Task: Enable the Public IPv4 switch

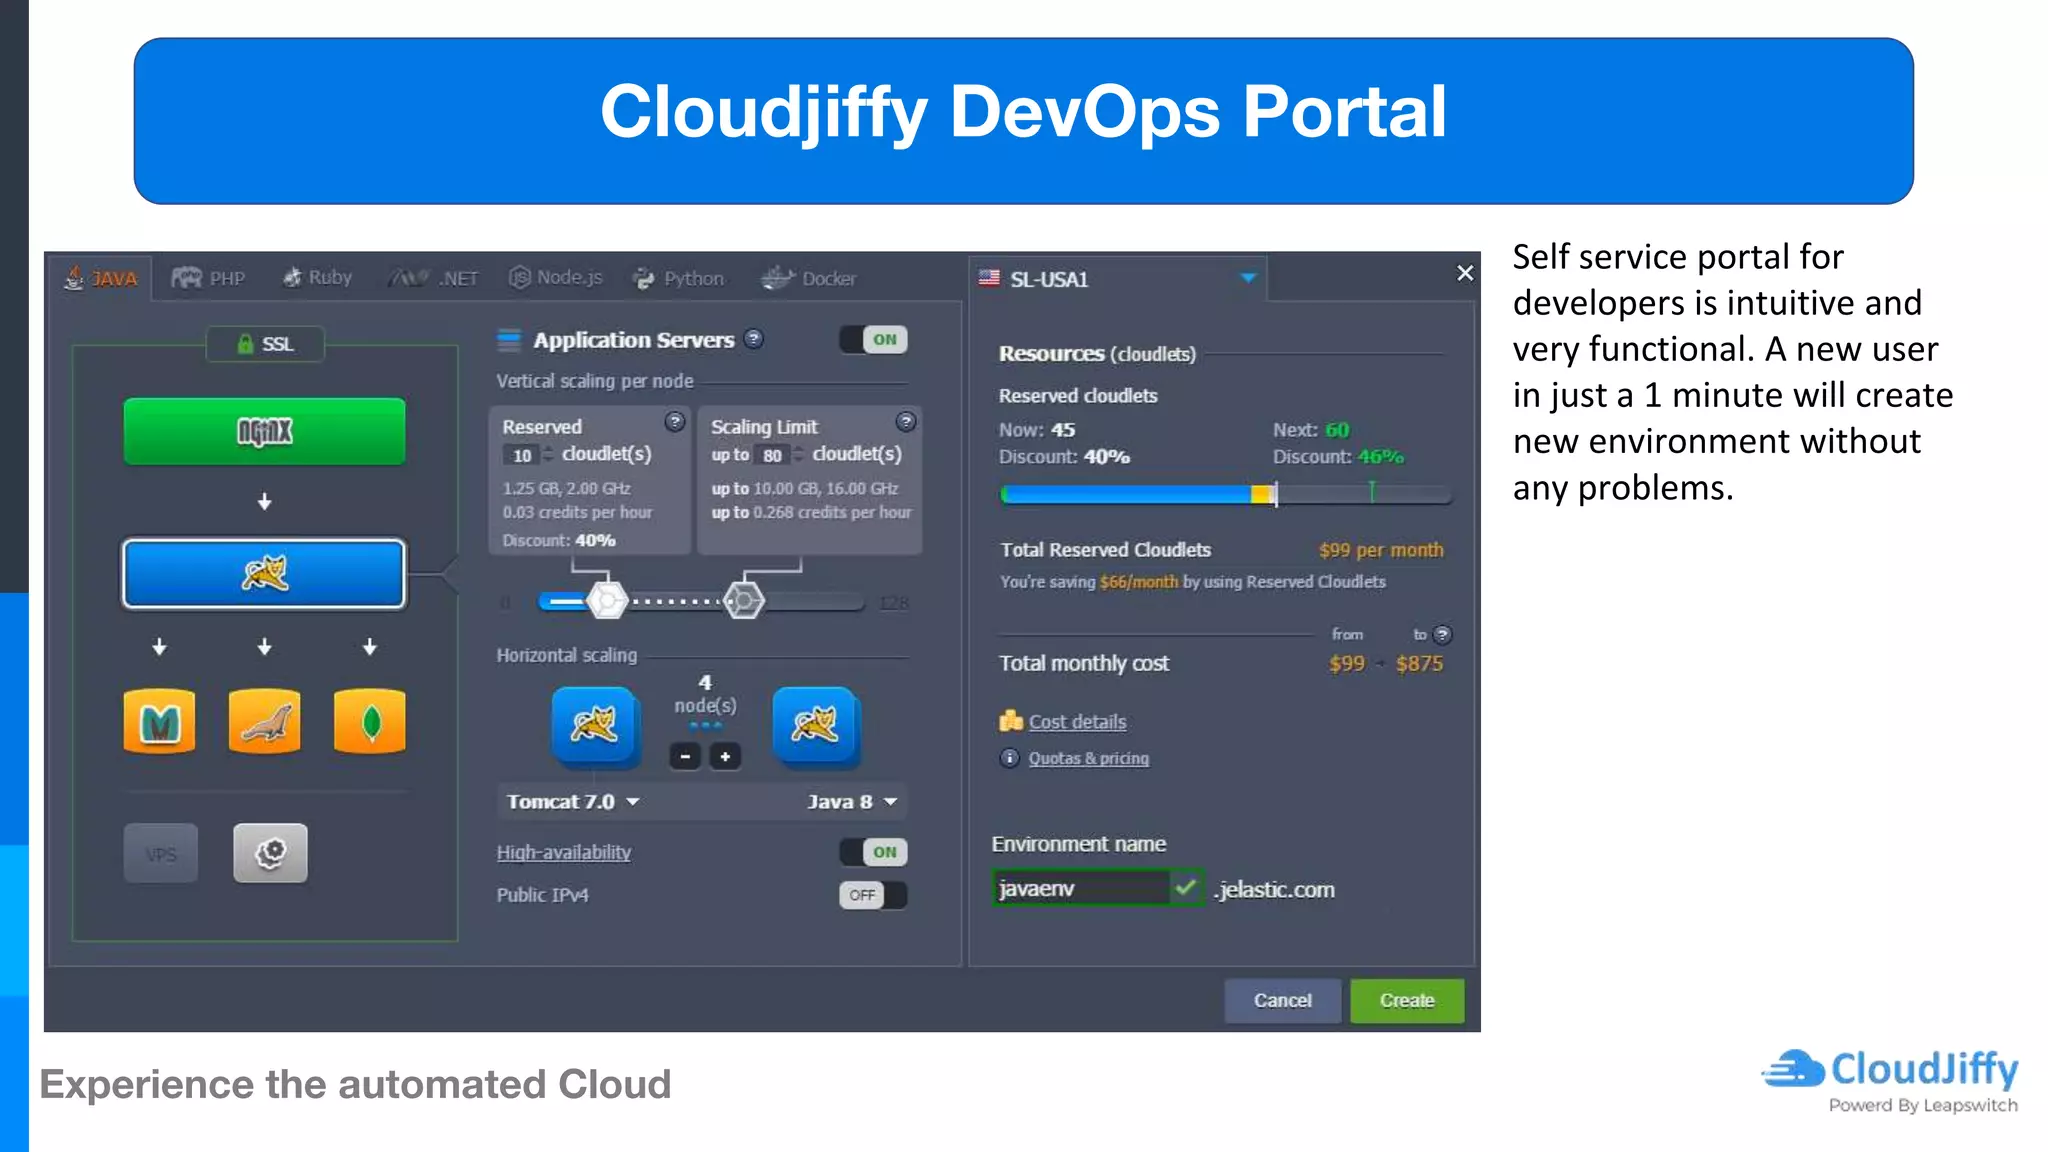Action: 873,895
